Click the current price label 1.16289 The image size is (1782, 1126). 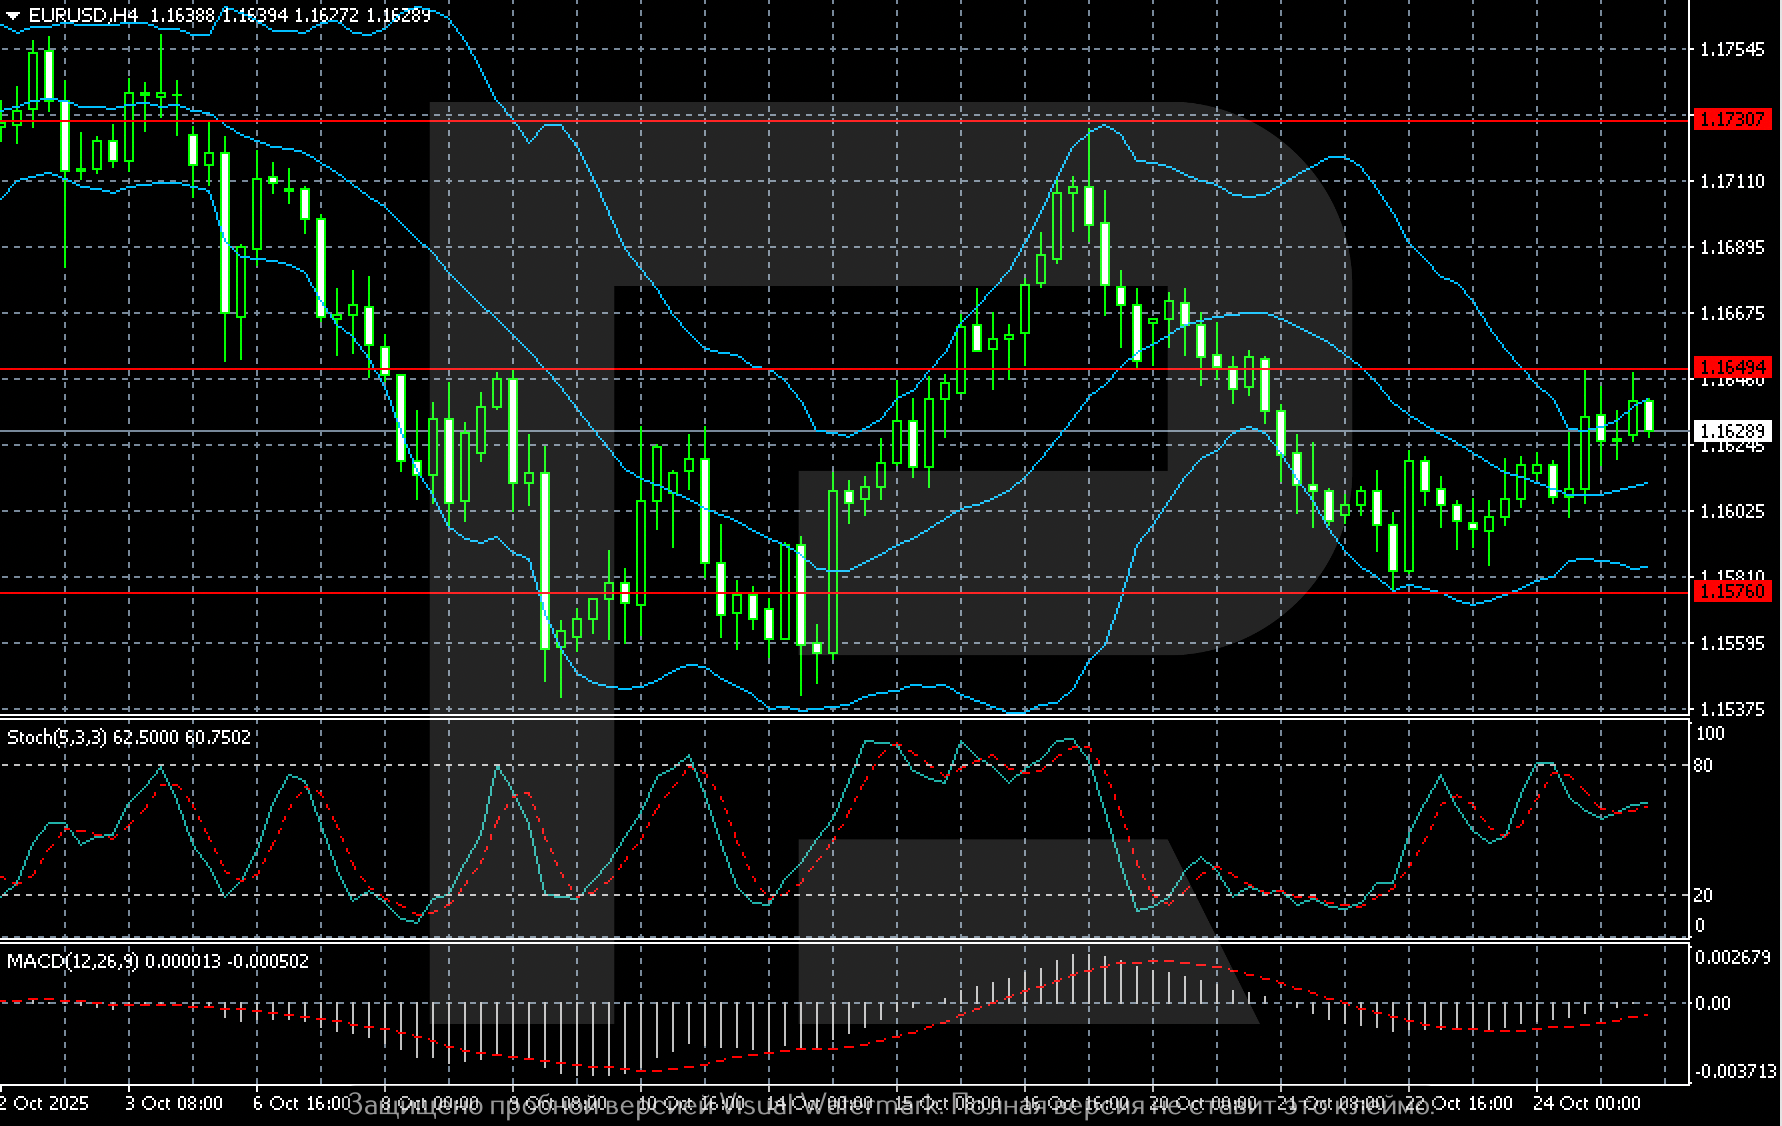coord(1730,431)
